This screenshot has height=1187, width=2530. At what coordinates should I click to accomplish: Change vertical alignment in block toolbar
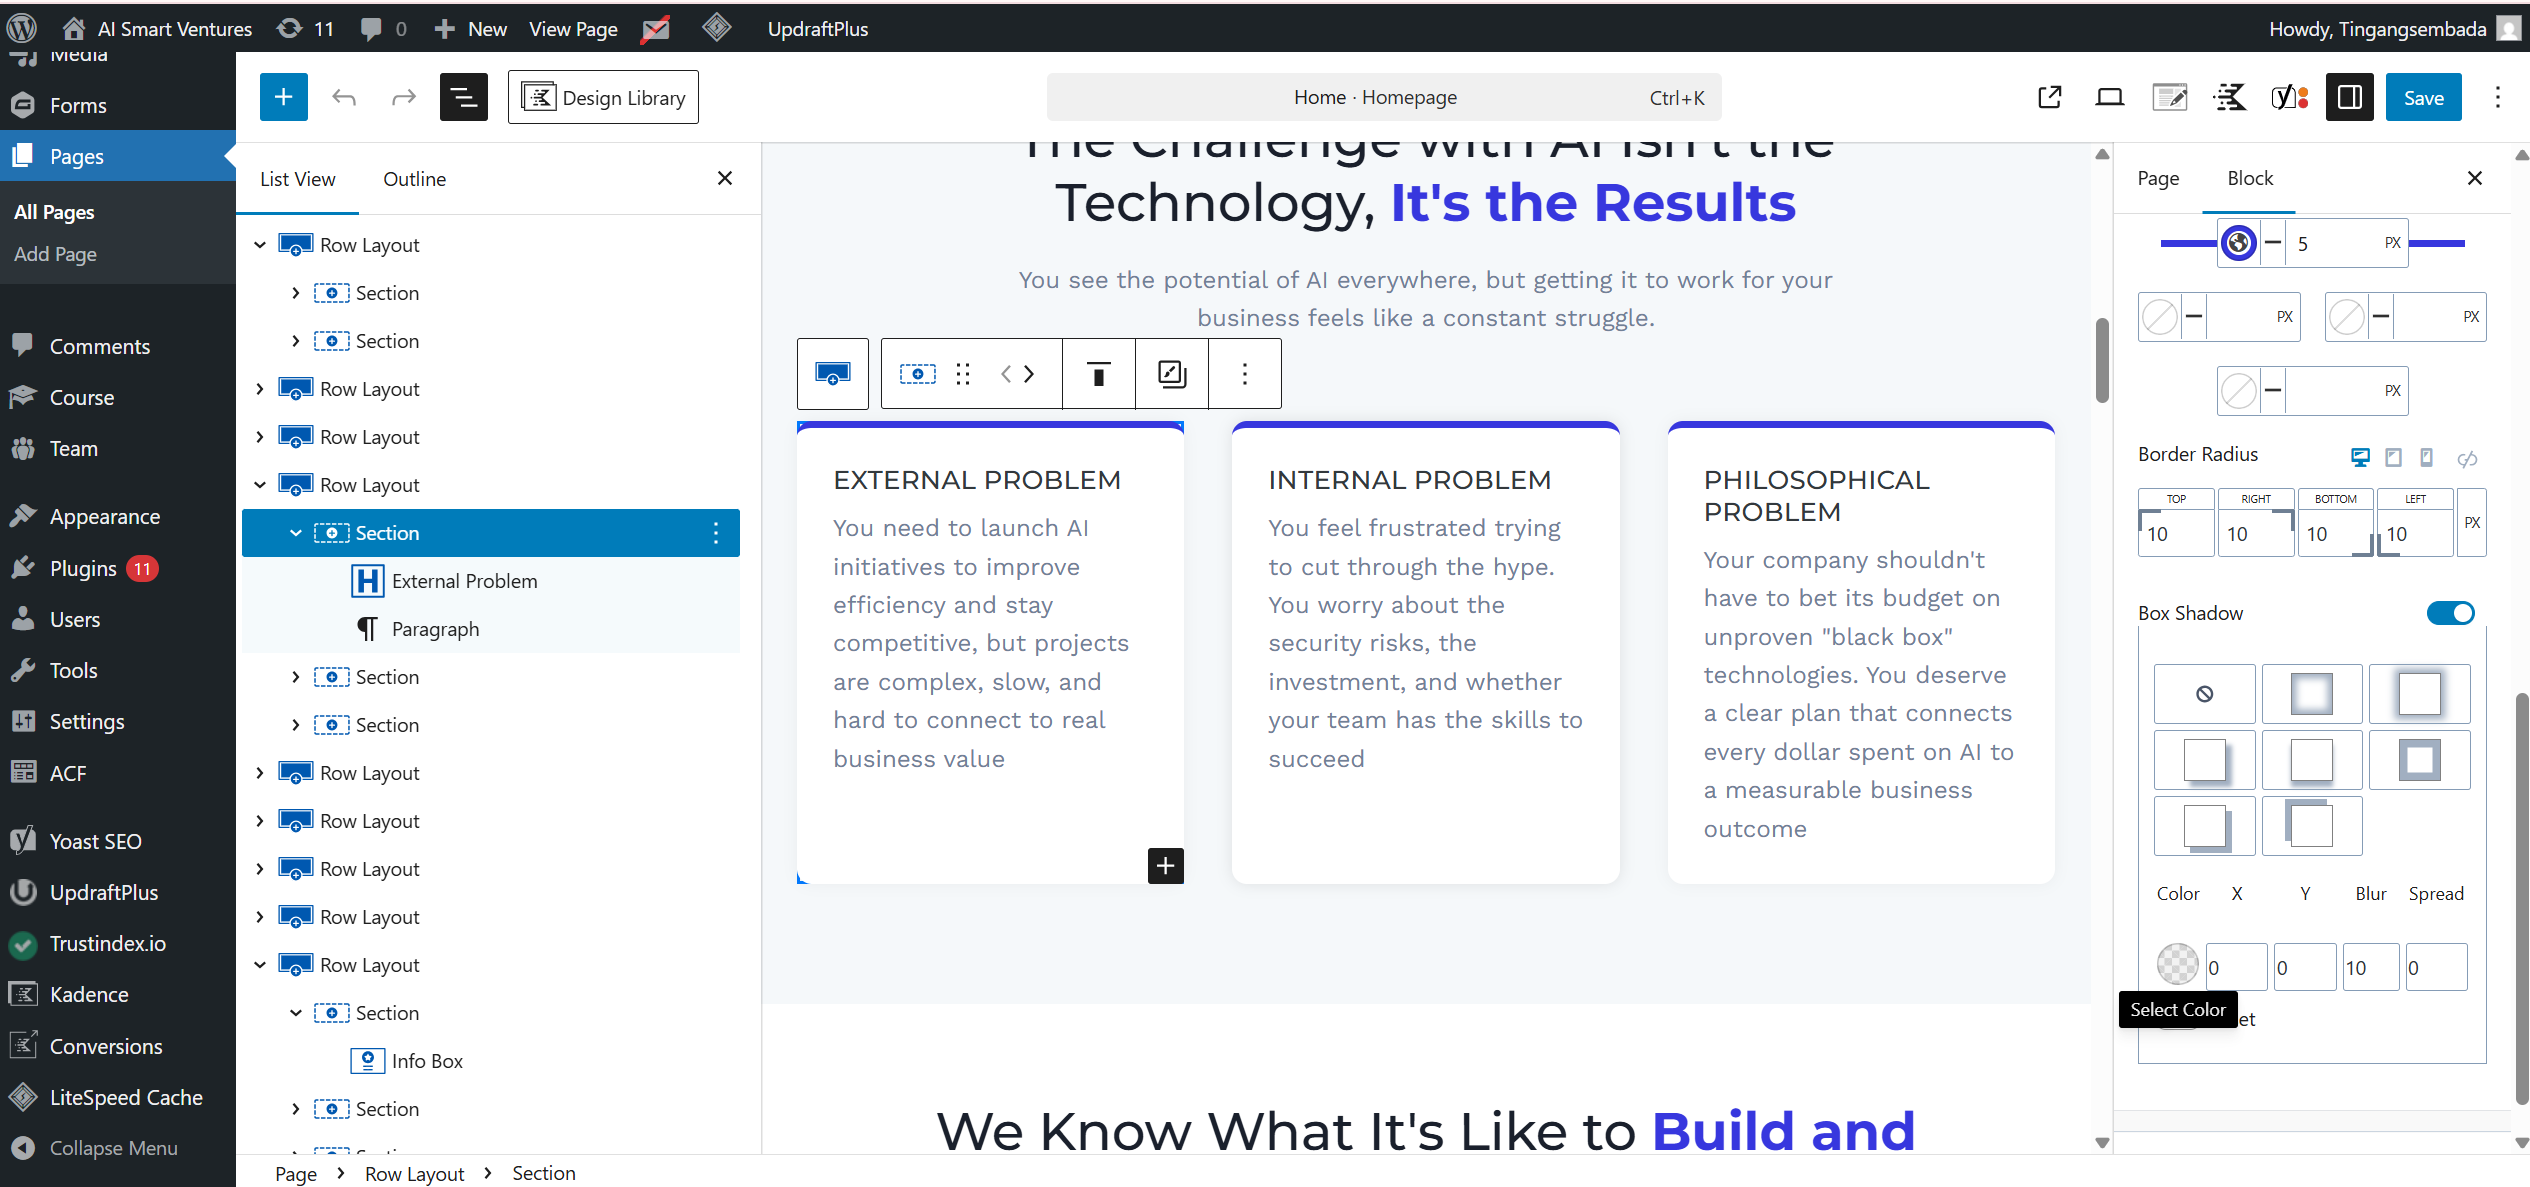point(1098,374)
